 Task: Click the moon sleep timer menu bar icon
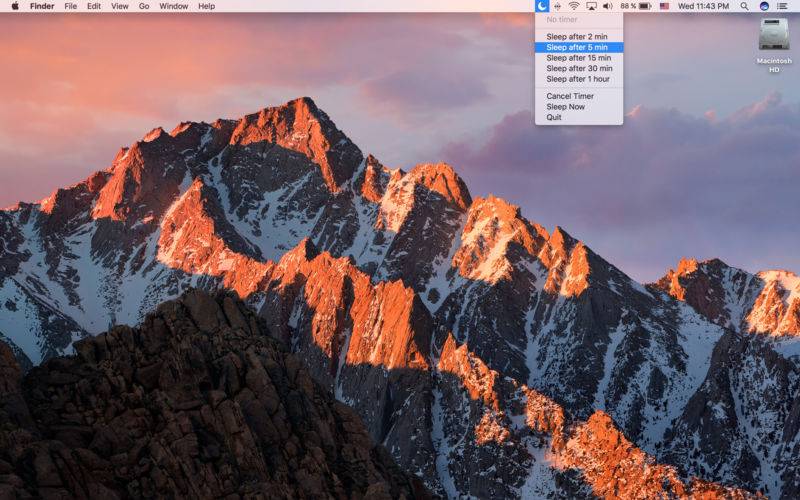click(541, 6)
